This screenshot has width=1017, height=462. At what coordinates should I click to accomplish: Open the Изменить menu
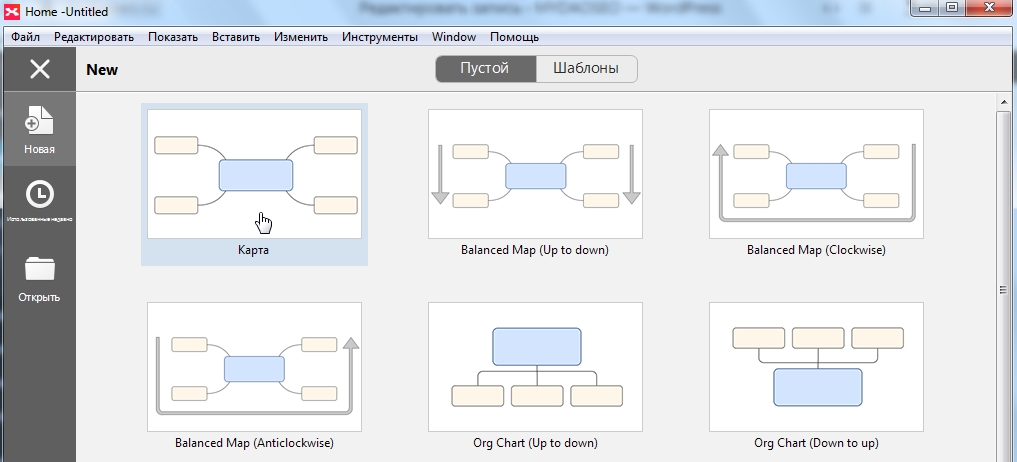pos(300,37)
